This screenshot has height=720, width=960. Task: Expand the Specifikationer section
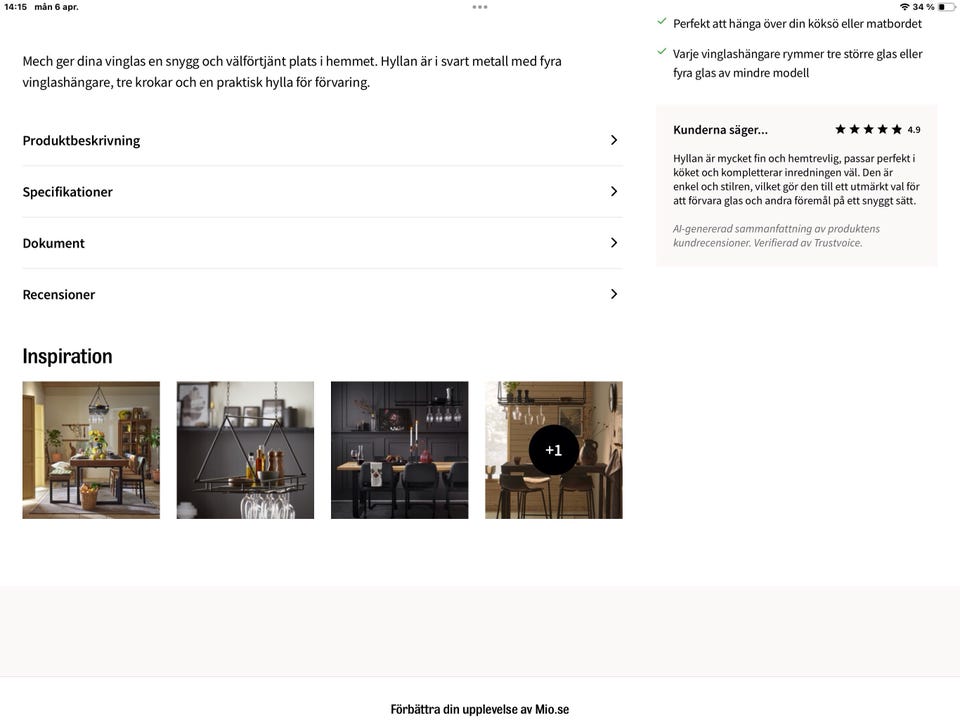pos(614,191)
